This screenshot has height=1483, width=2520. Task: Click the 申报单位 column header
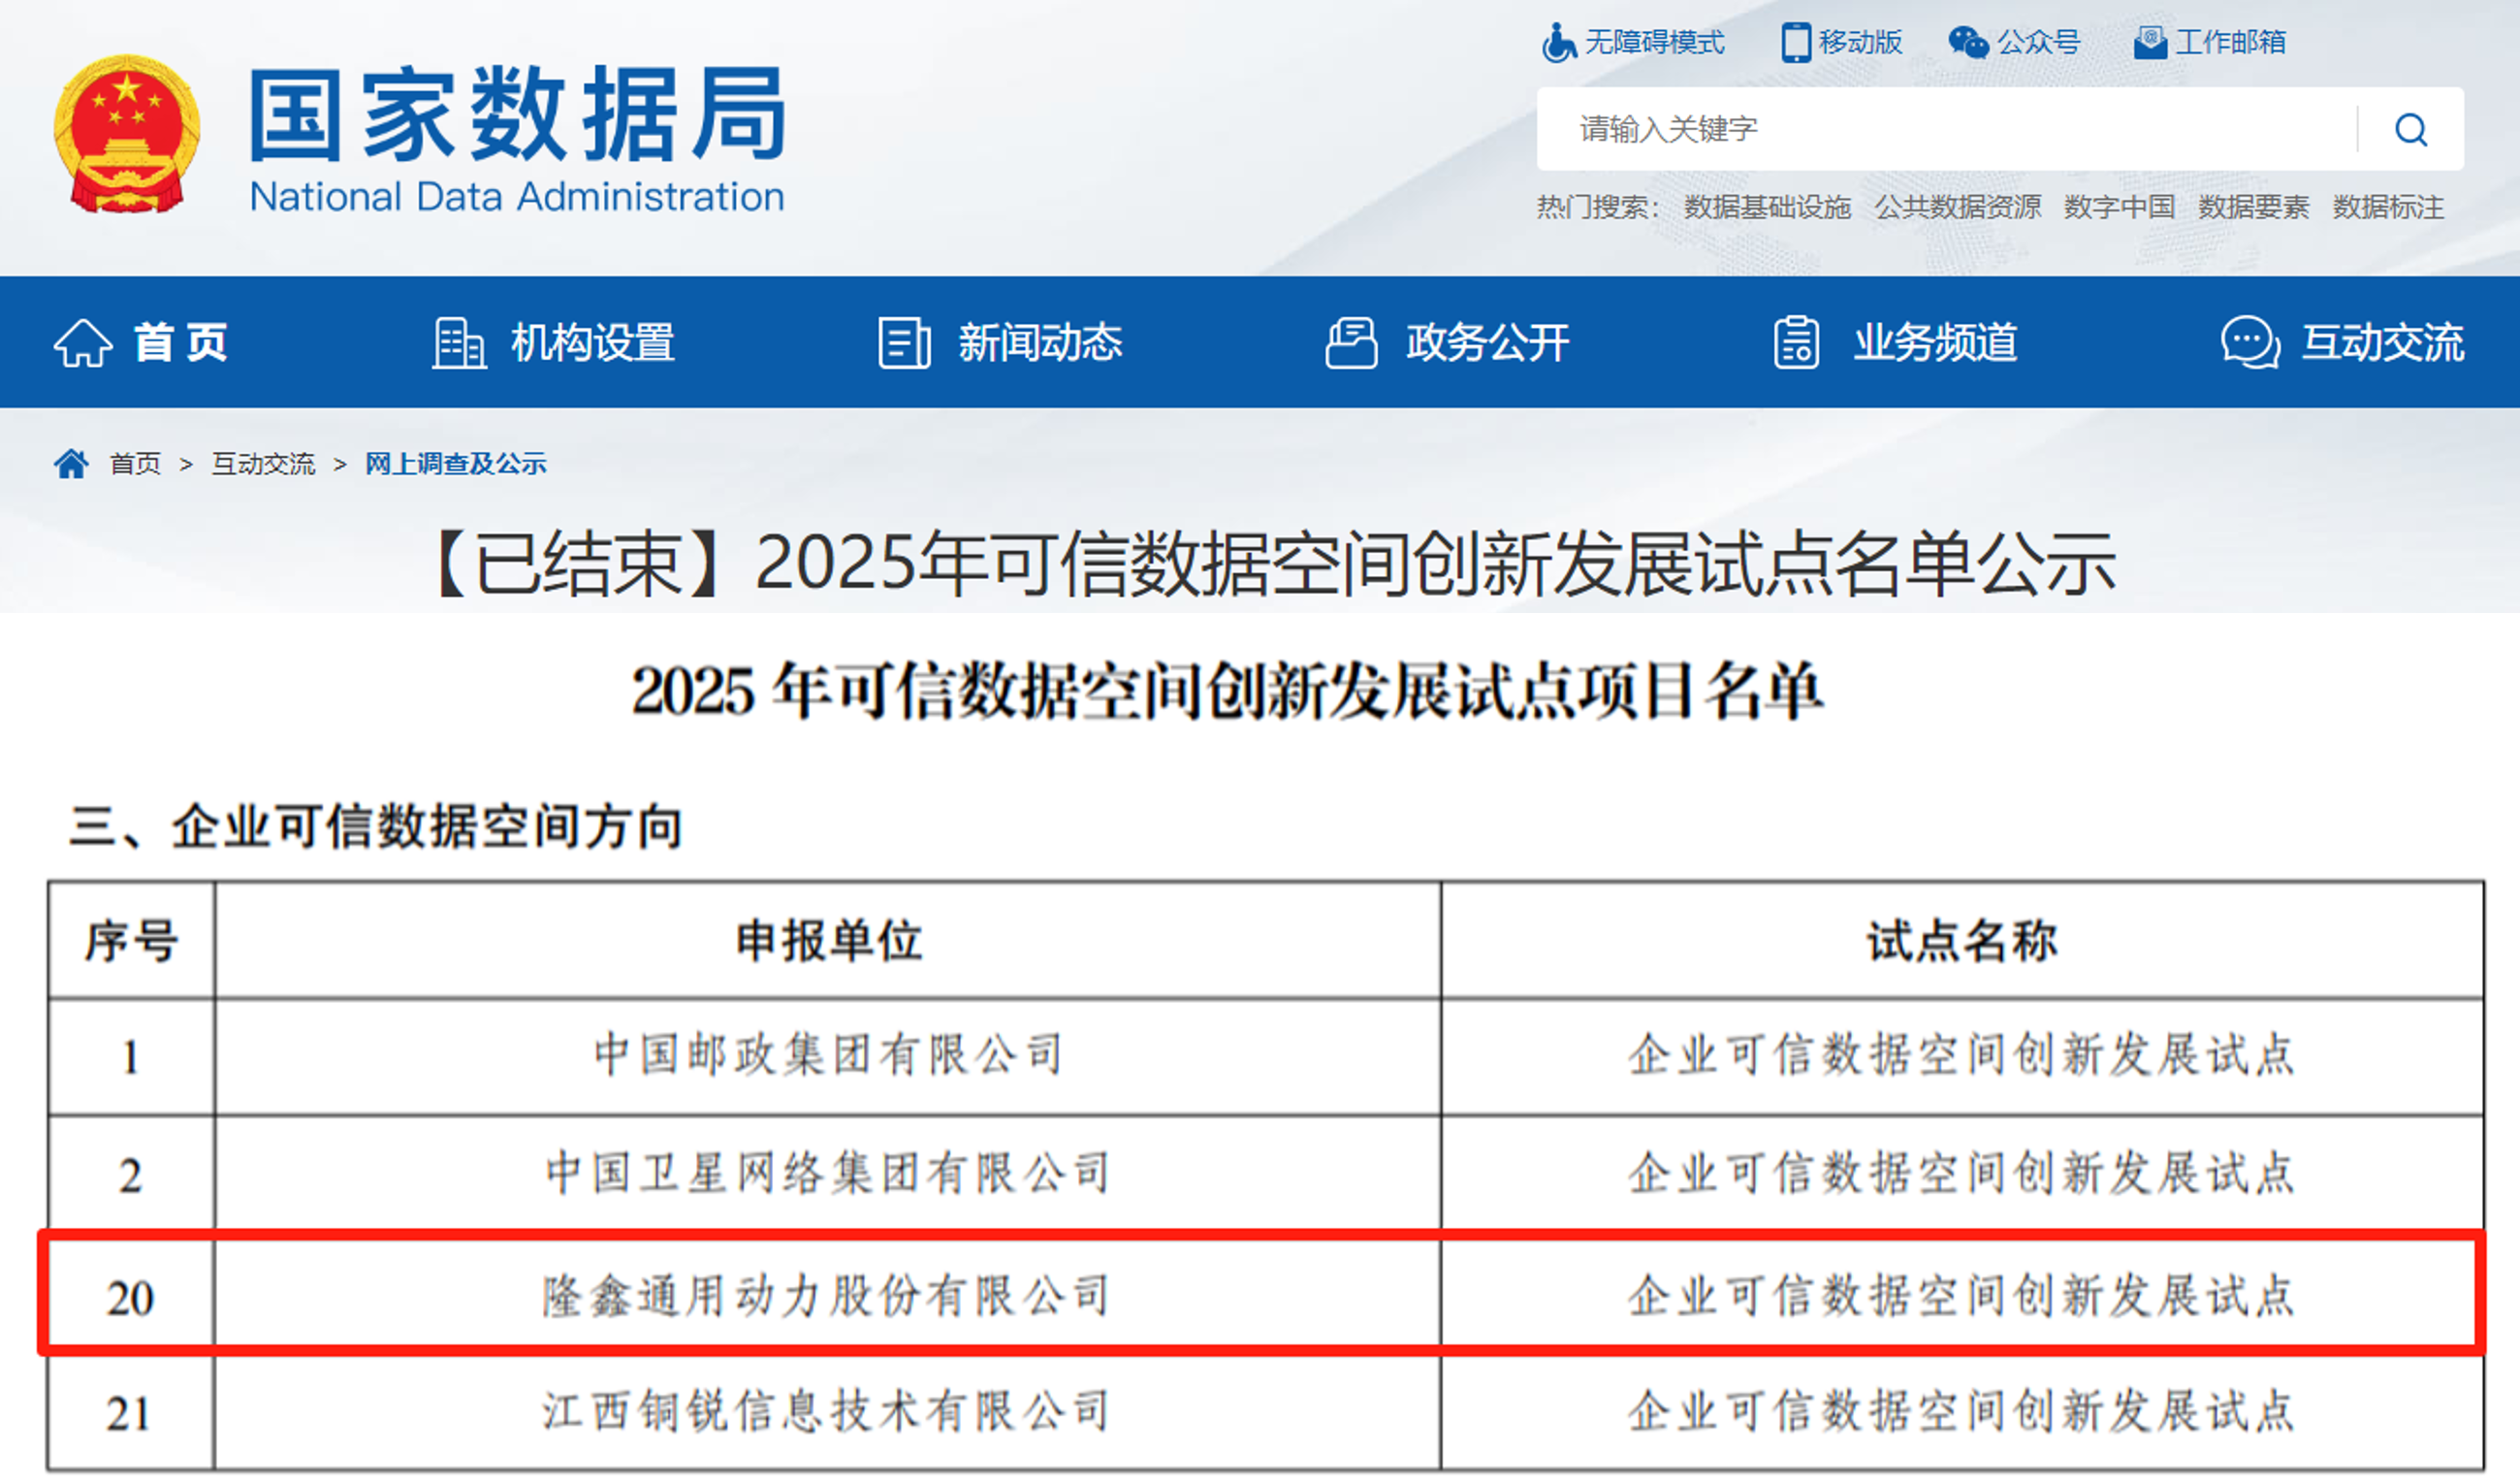point(828,941)
